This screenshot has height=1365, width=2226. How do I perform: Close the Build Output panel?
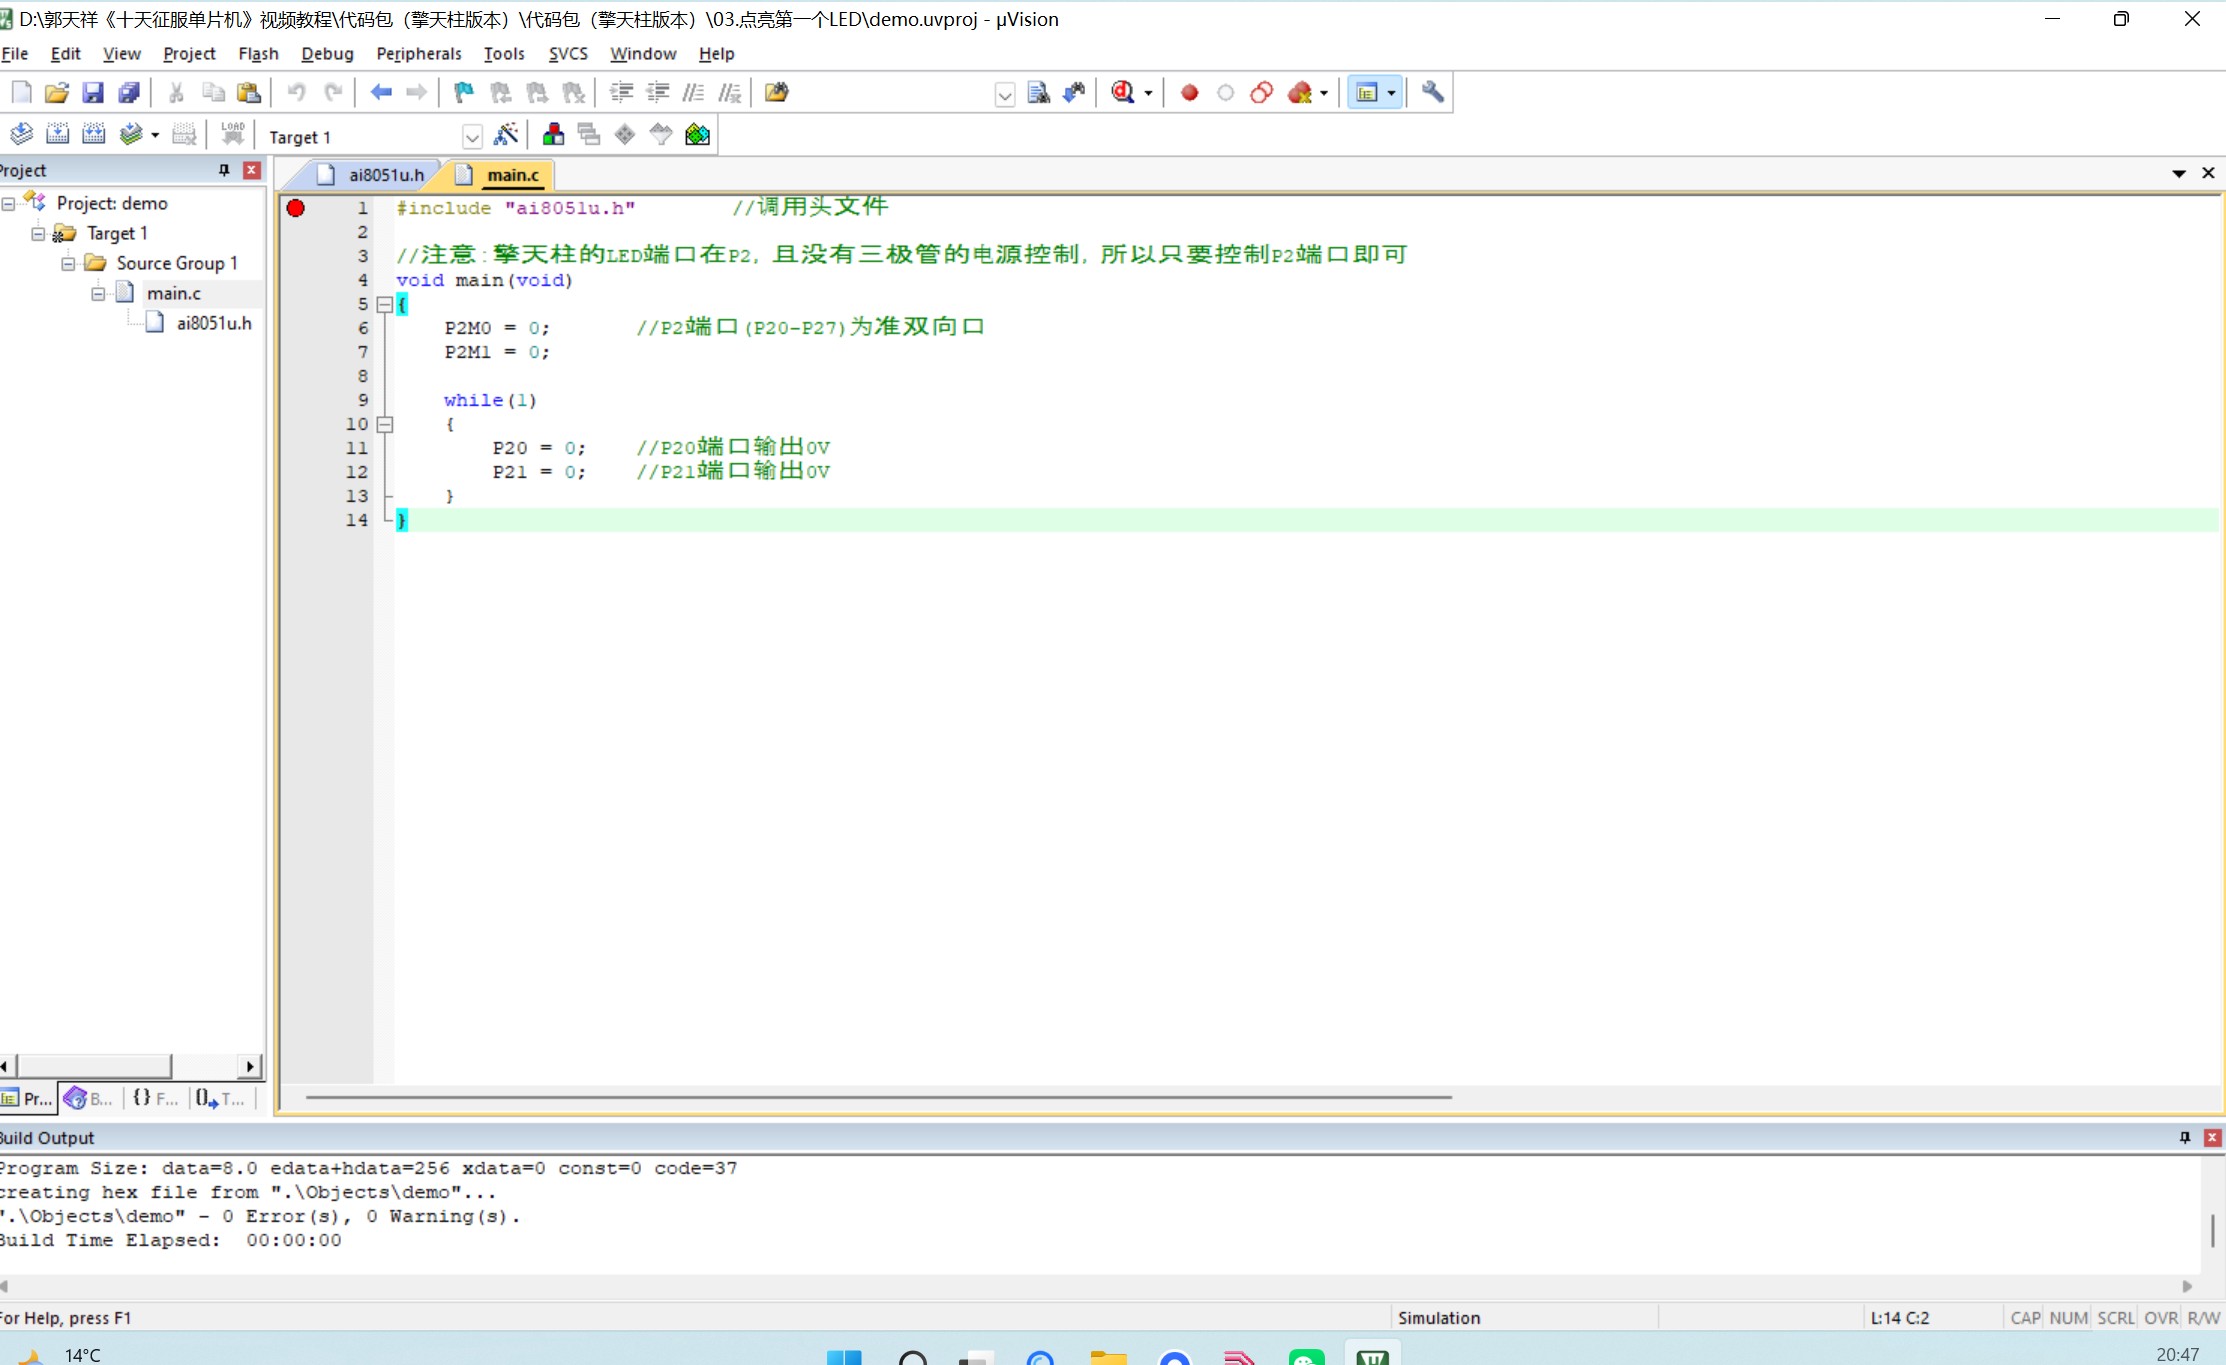2212,1137
